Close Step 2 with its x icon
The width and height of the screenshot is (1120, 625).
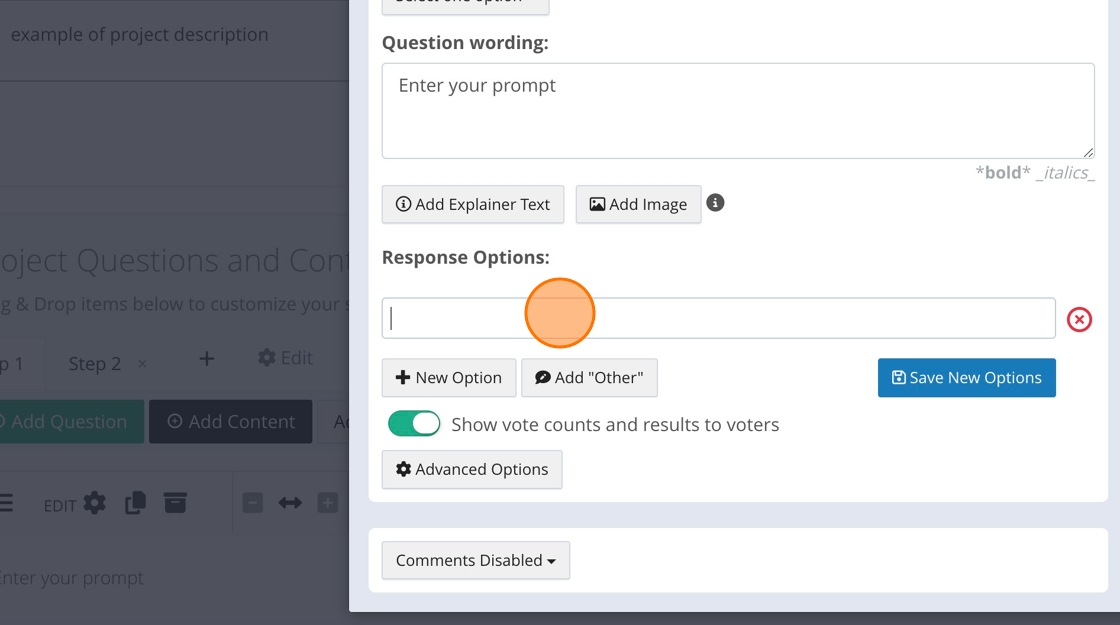(x=142, y=364)
